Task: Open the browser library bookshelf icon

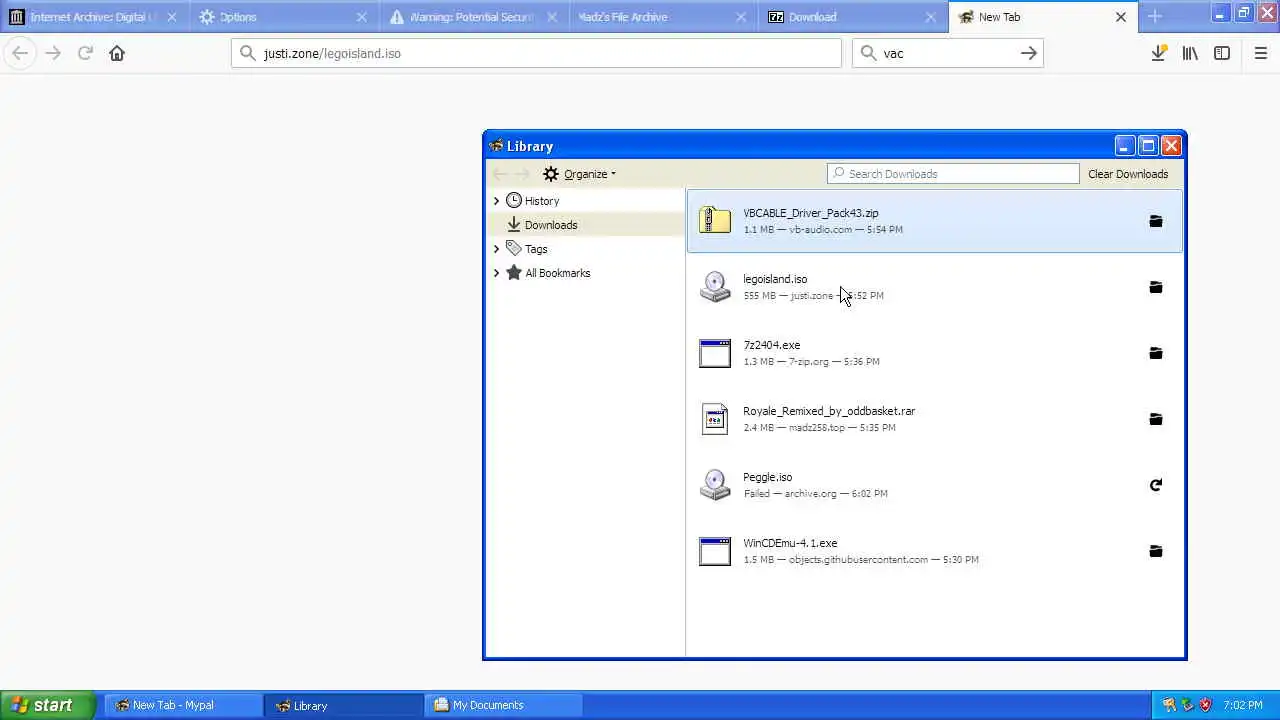Action: (x=1190, y=53)
